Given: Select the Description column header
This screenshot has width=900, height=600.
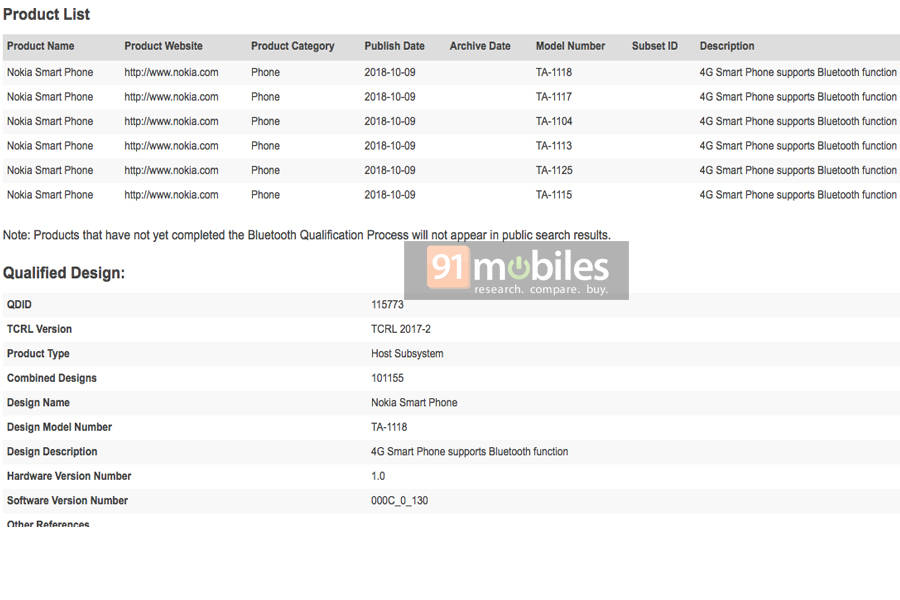Looking at the screenshot, I should [x=727, y=46].
